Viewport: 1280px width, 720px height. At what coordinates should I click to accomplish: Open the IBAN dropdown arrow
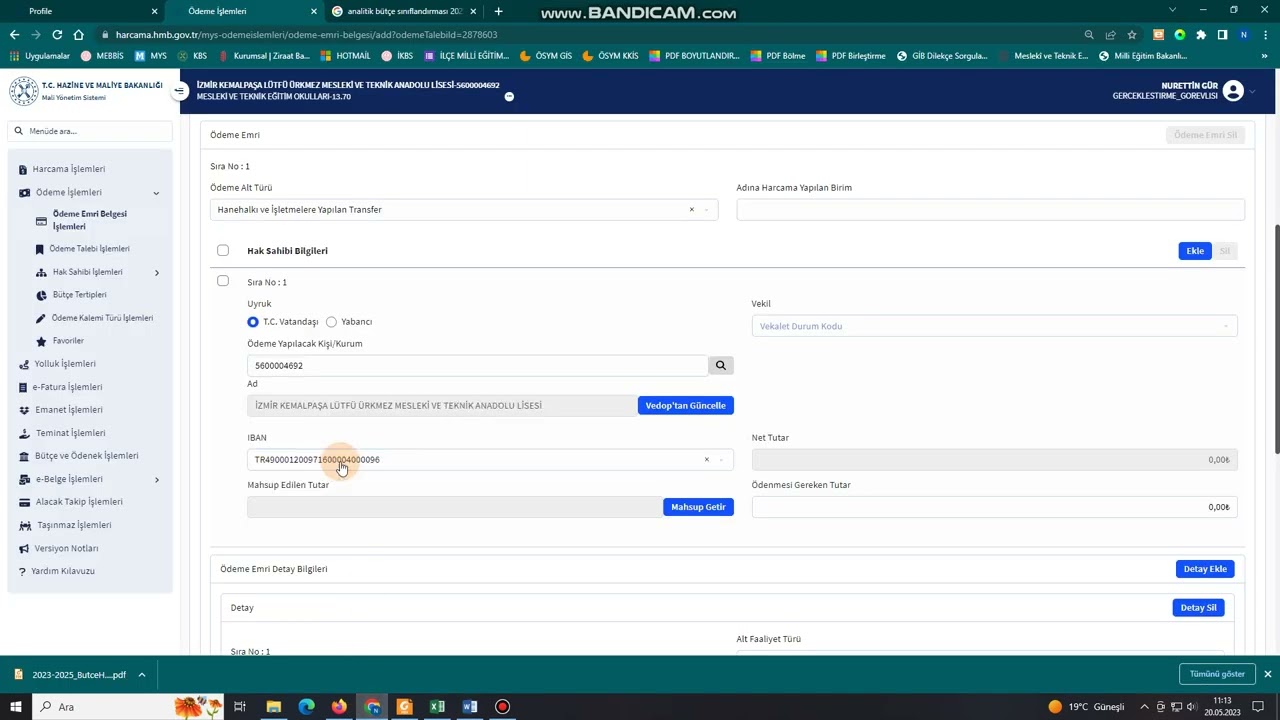722,460
